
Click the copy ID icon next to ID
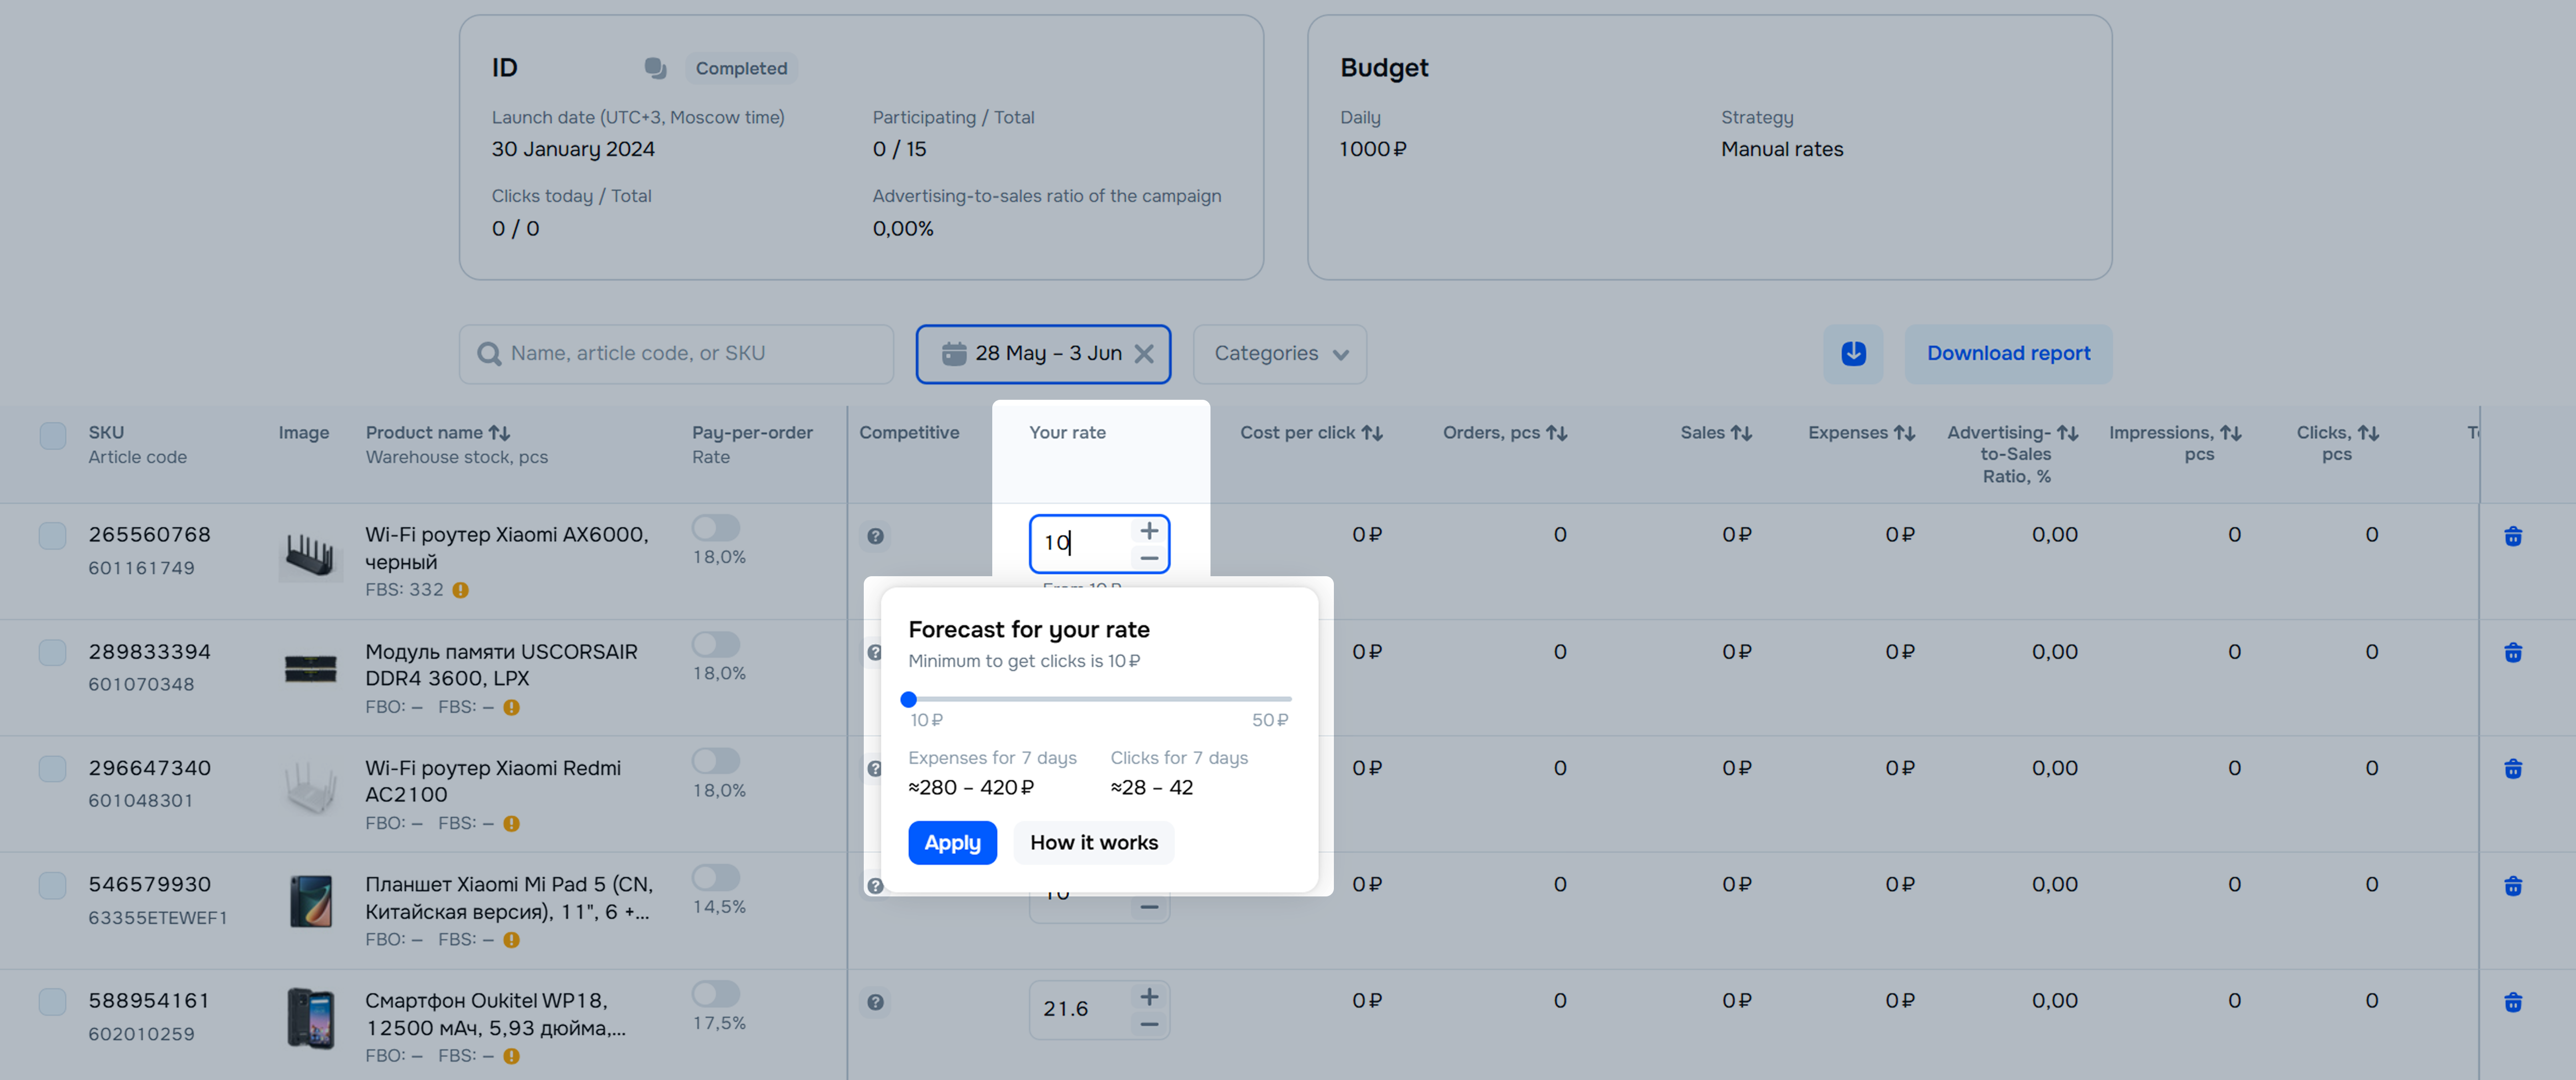point(655,68)
